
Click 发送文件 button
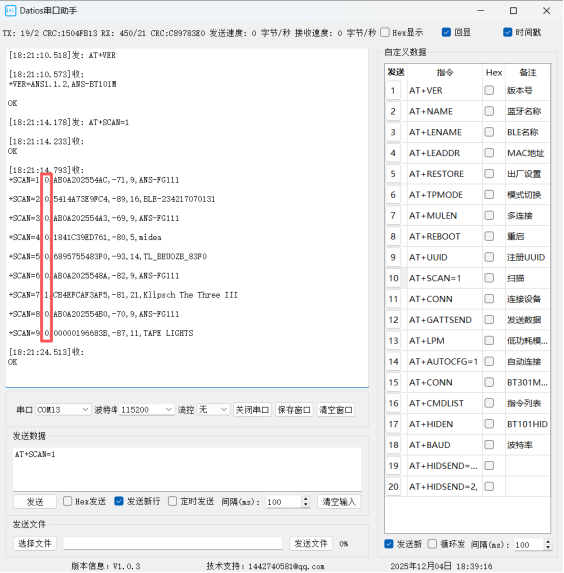(311, 543)
